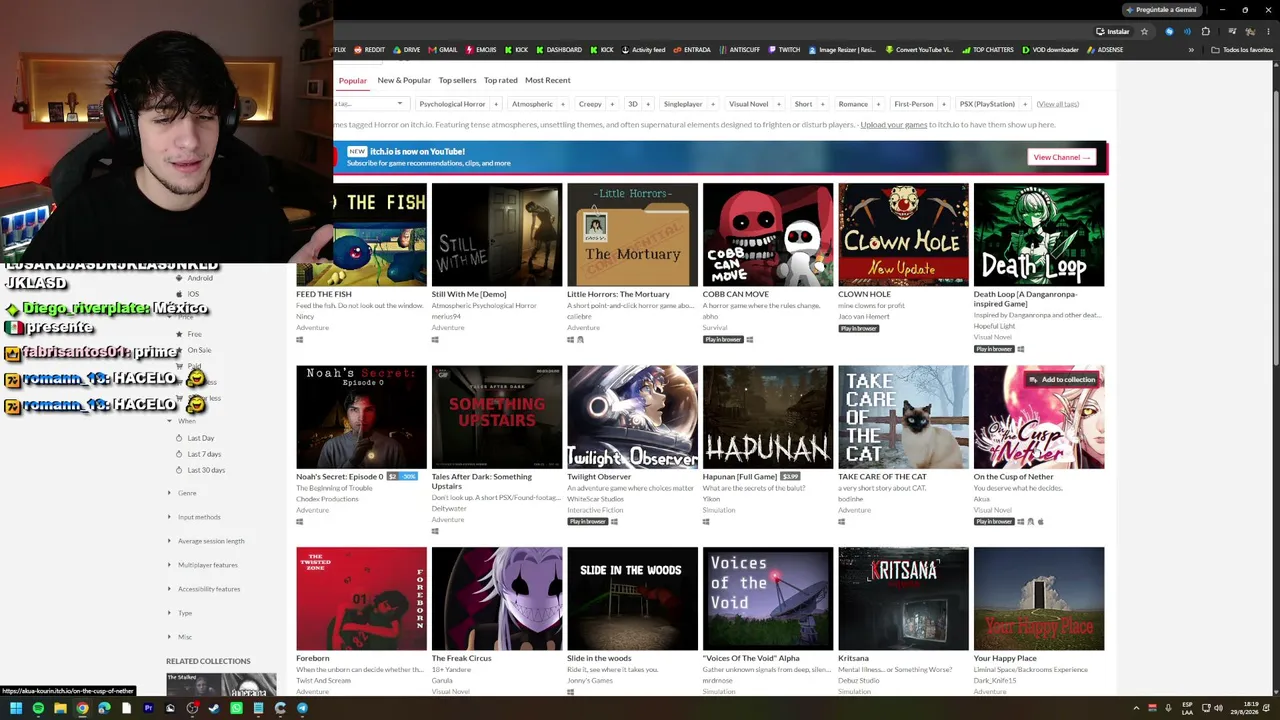
Task: Click the Upload your games link
Action: pyautogui.click(x=894, y=125)
